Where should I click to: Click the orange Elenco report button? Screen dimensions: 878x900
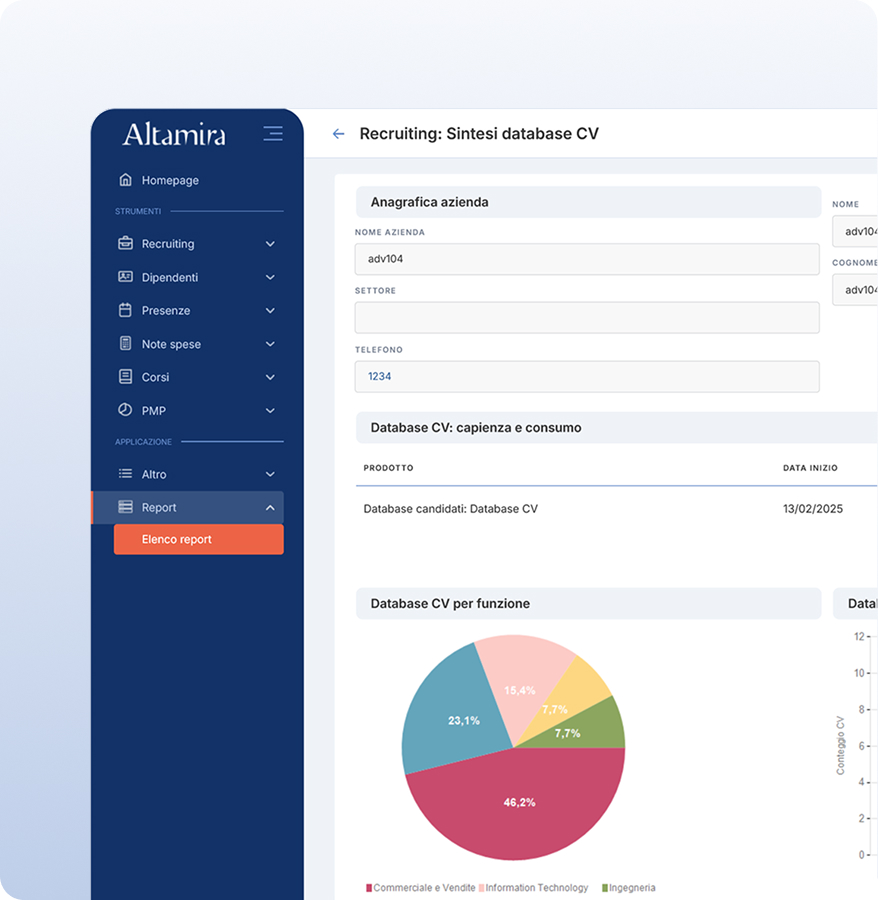[198, 539]
